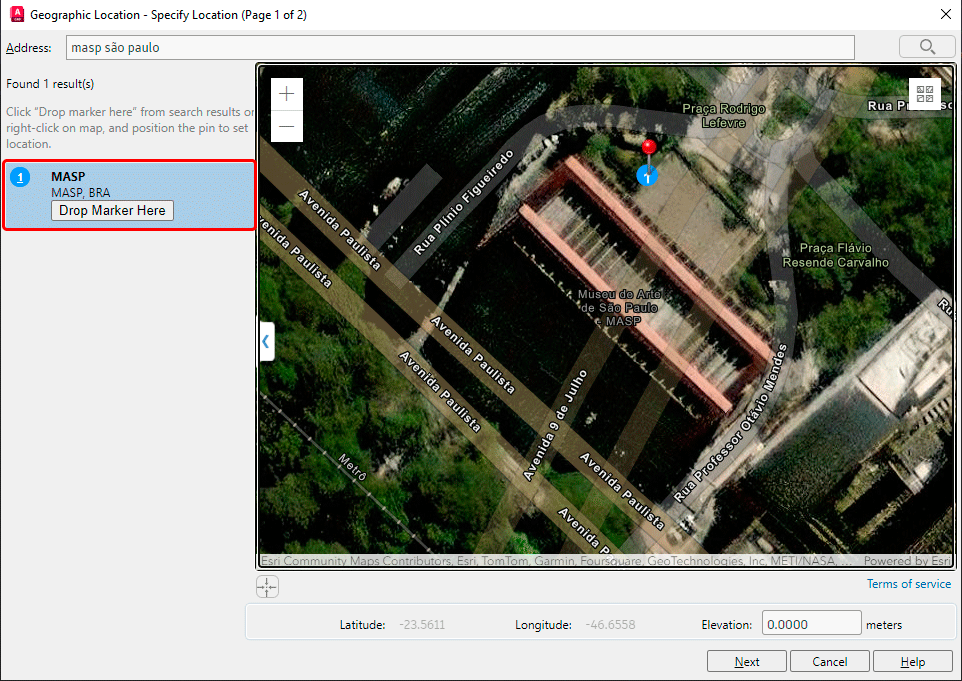This screenshot has height=681, width=962.
Task: Collapse the results panel with the left chevron
Action: point(266,341)
